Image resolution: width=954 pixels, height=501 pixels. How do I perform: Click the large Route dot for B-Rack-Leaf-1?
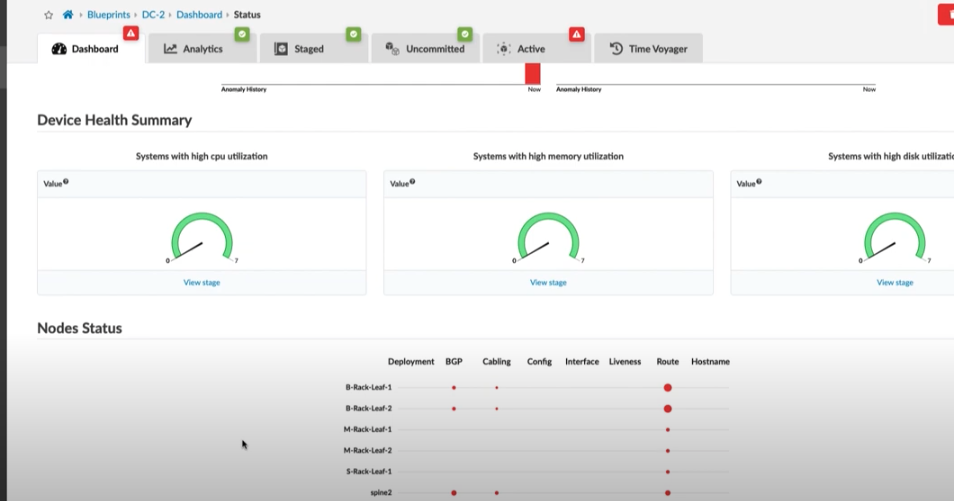coord(667,388)
